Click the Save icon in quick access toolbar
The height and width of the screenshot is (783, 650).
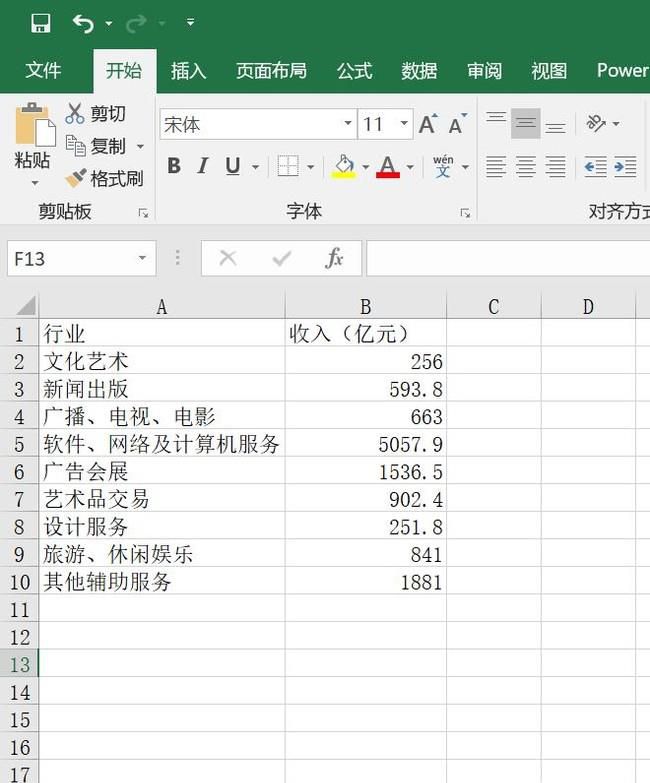pos(41,23)
